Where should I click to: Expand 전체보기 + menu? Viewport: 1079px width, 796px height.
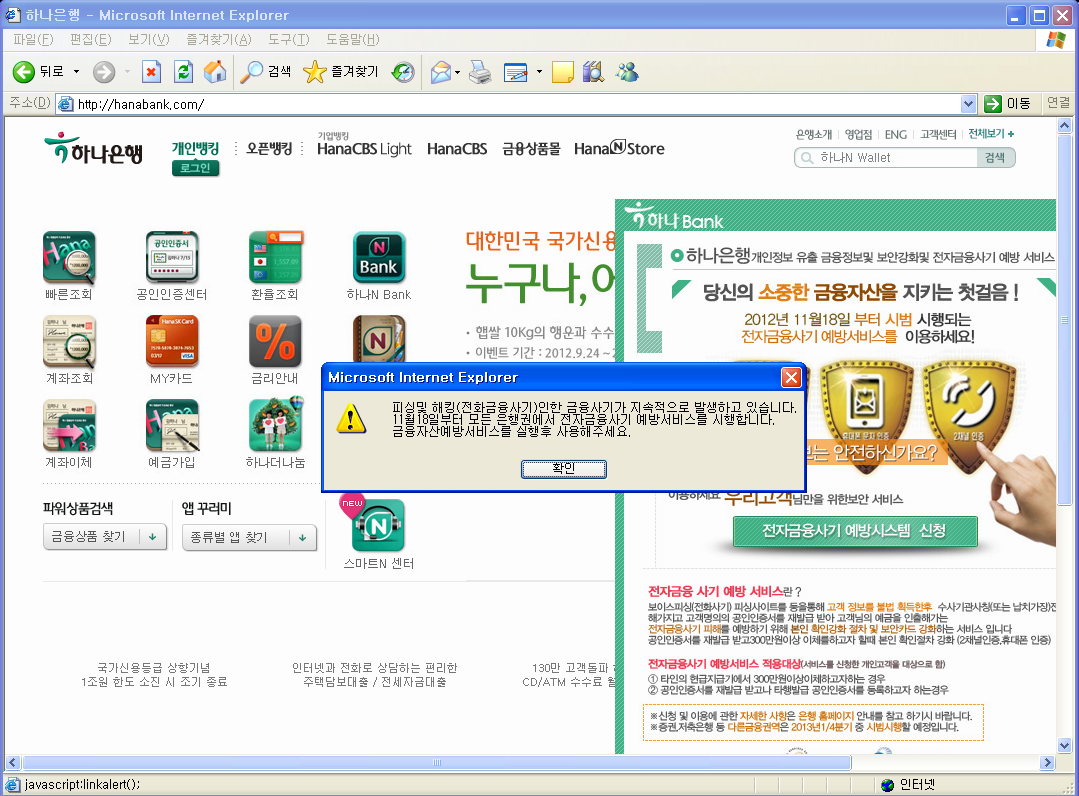click(x=991, y=133)
